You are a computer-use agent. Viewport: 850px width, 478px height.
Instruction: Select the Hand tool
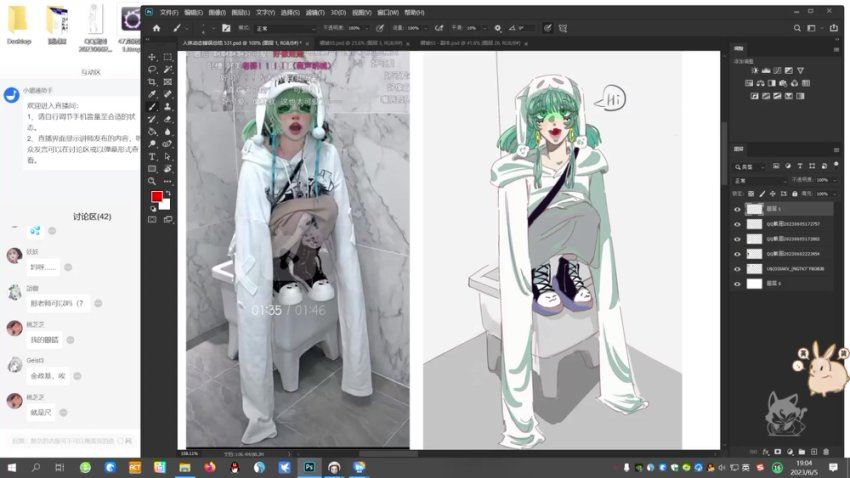(168, 169)
